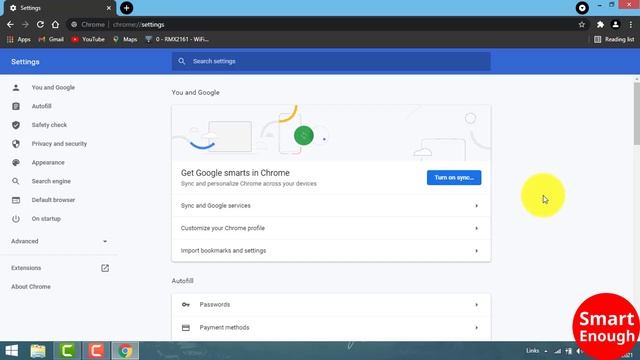Viewport: 640px width, 360px height.
Task: Open the RMX2161 WiFi bookmark
Action: click(177, 39)
